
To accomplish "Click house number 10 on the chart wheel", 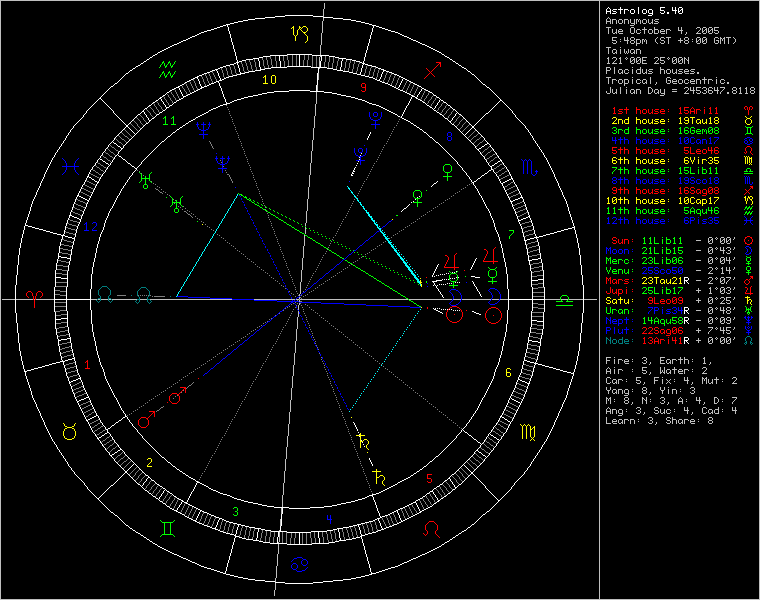I will (269, 80).
